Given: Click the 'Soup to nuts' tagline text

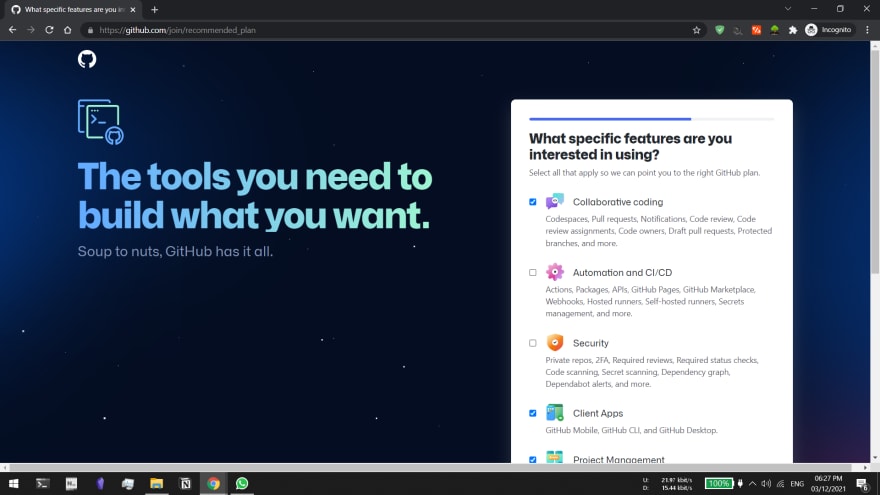Looking at the screenshot, I should [x=175, y=251].
